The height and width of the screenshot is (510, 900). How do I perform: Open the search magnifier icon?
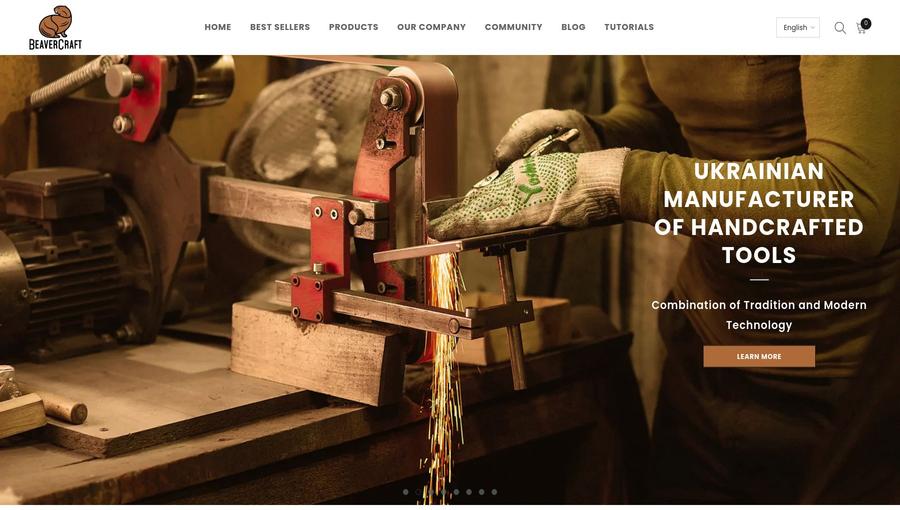click(x=840, y=28)
